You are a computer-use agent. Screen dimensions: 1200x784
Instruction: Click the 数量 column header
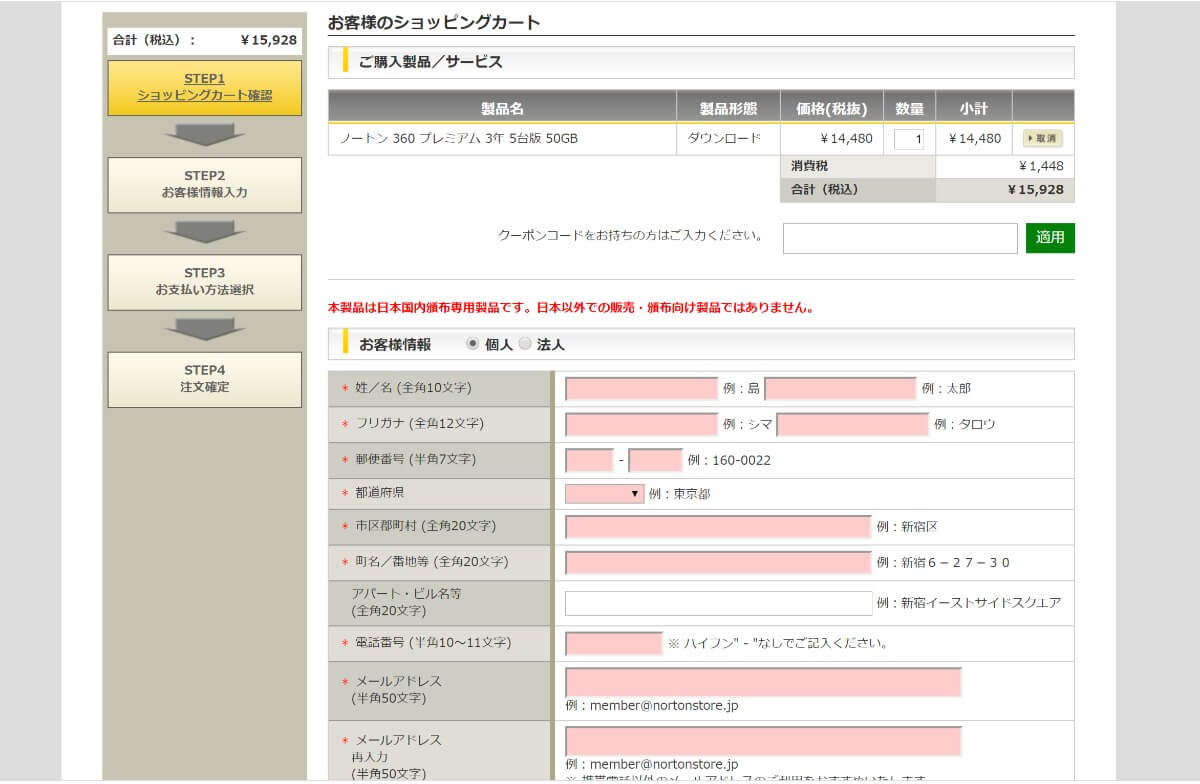(909, 107)
